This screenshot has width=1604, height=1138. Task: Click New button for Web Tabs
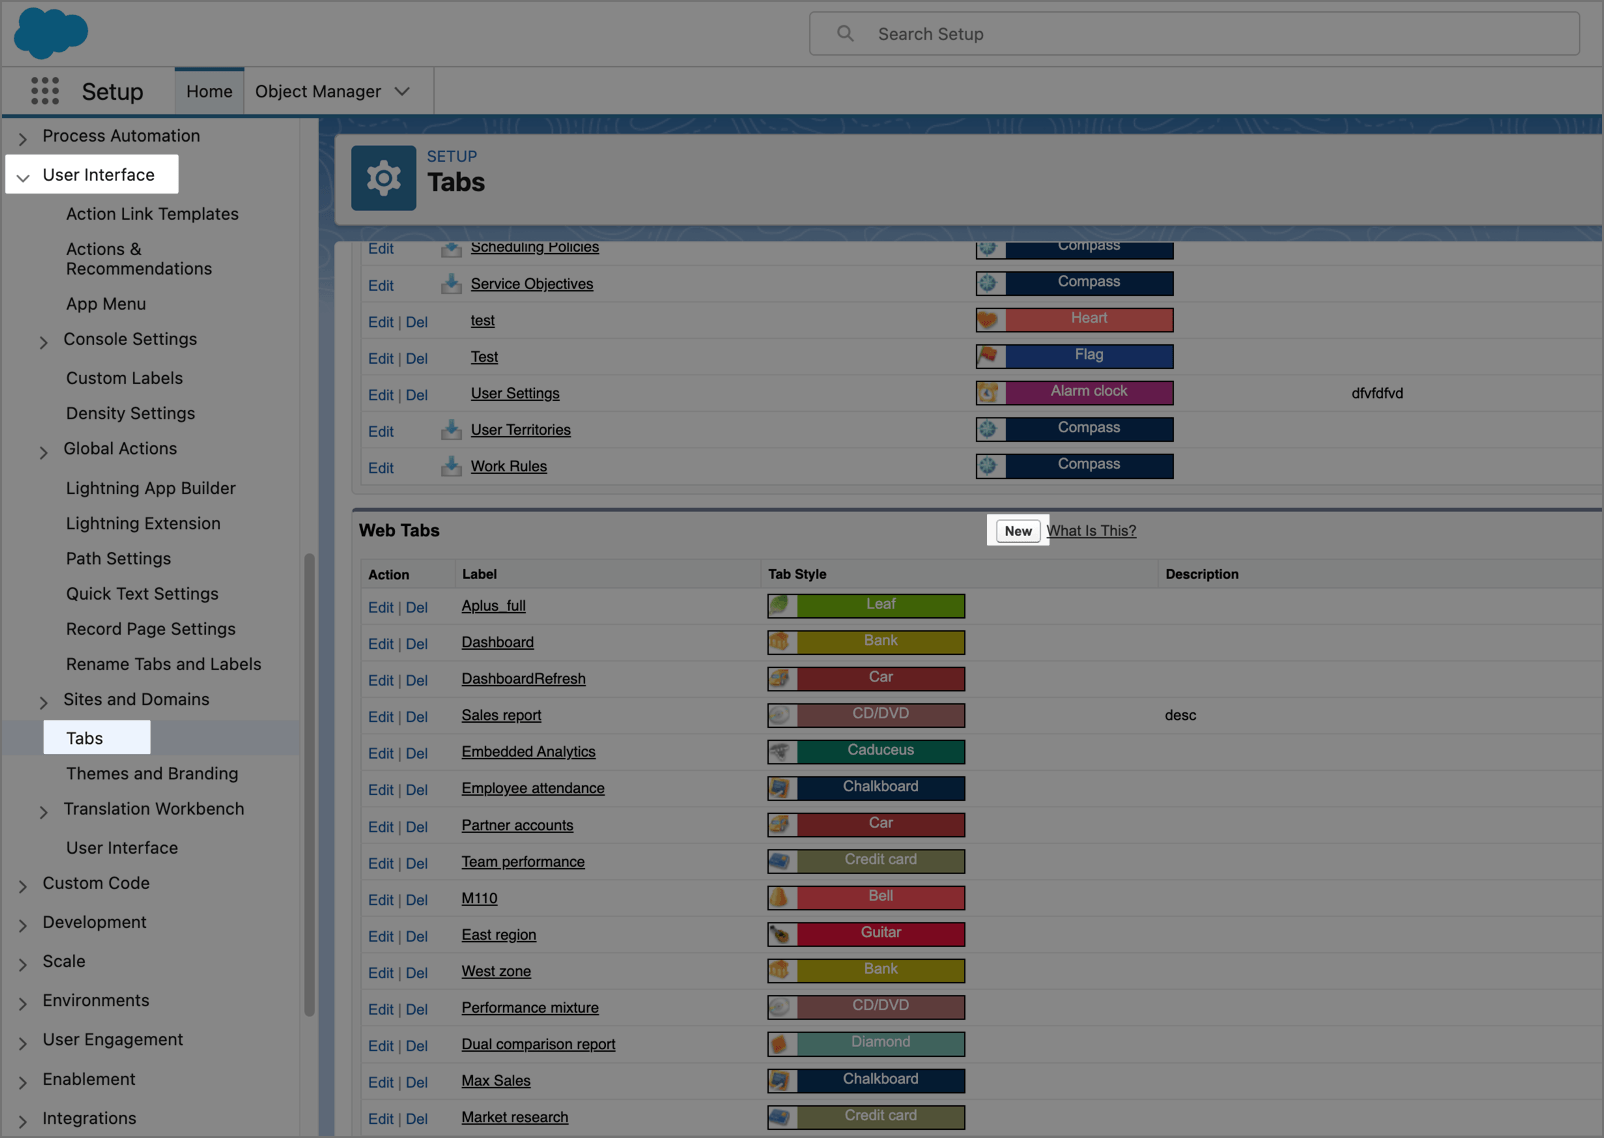click(x=1018, y=531)
